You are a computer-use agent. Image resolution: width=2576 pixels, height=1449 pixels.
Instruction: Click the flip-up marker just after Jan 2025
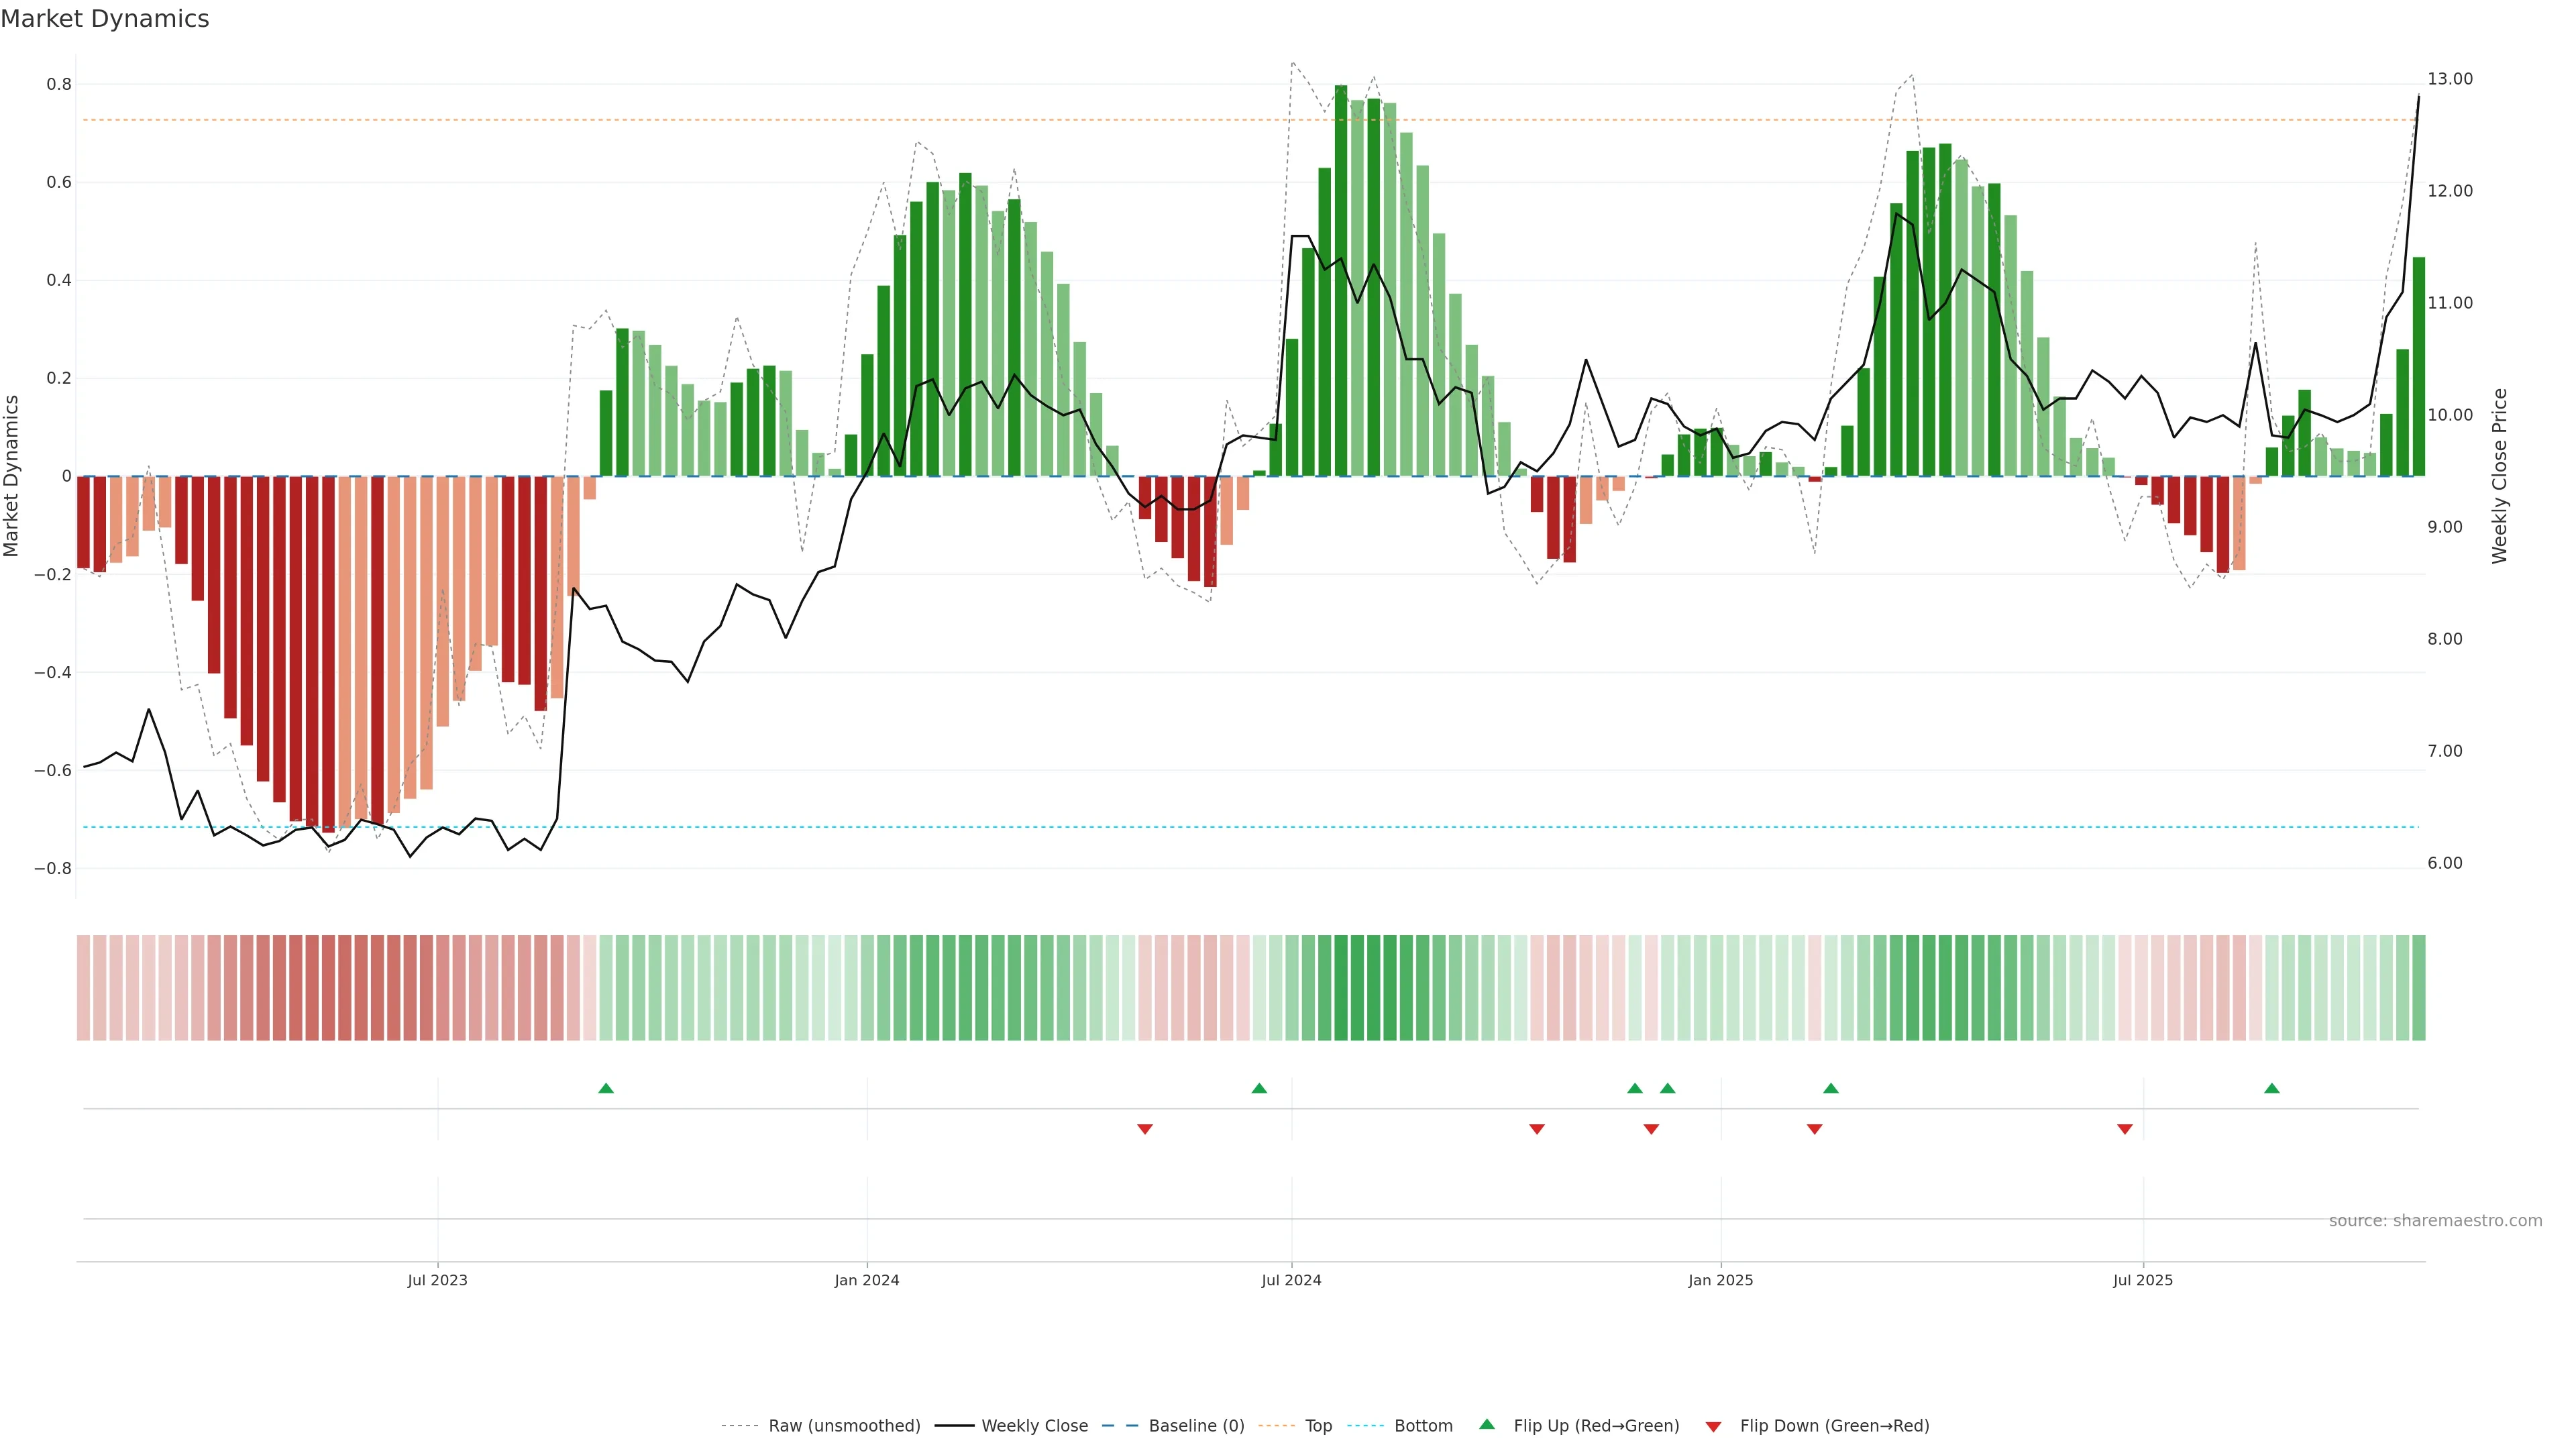tap(1830, 1088)
